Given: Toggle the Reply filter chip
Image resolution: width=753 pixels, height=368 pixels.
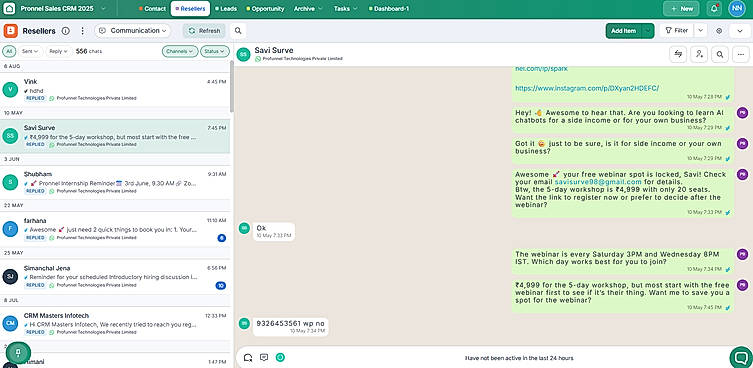Looking at the screenshot, I should pyautogui.click(x=59, y=51).
